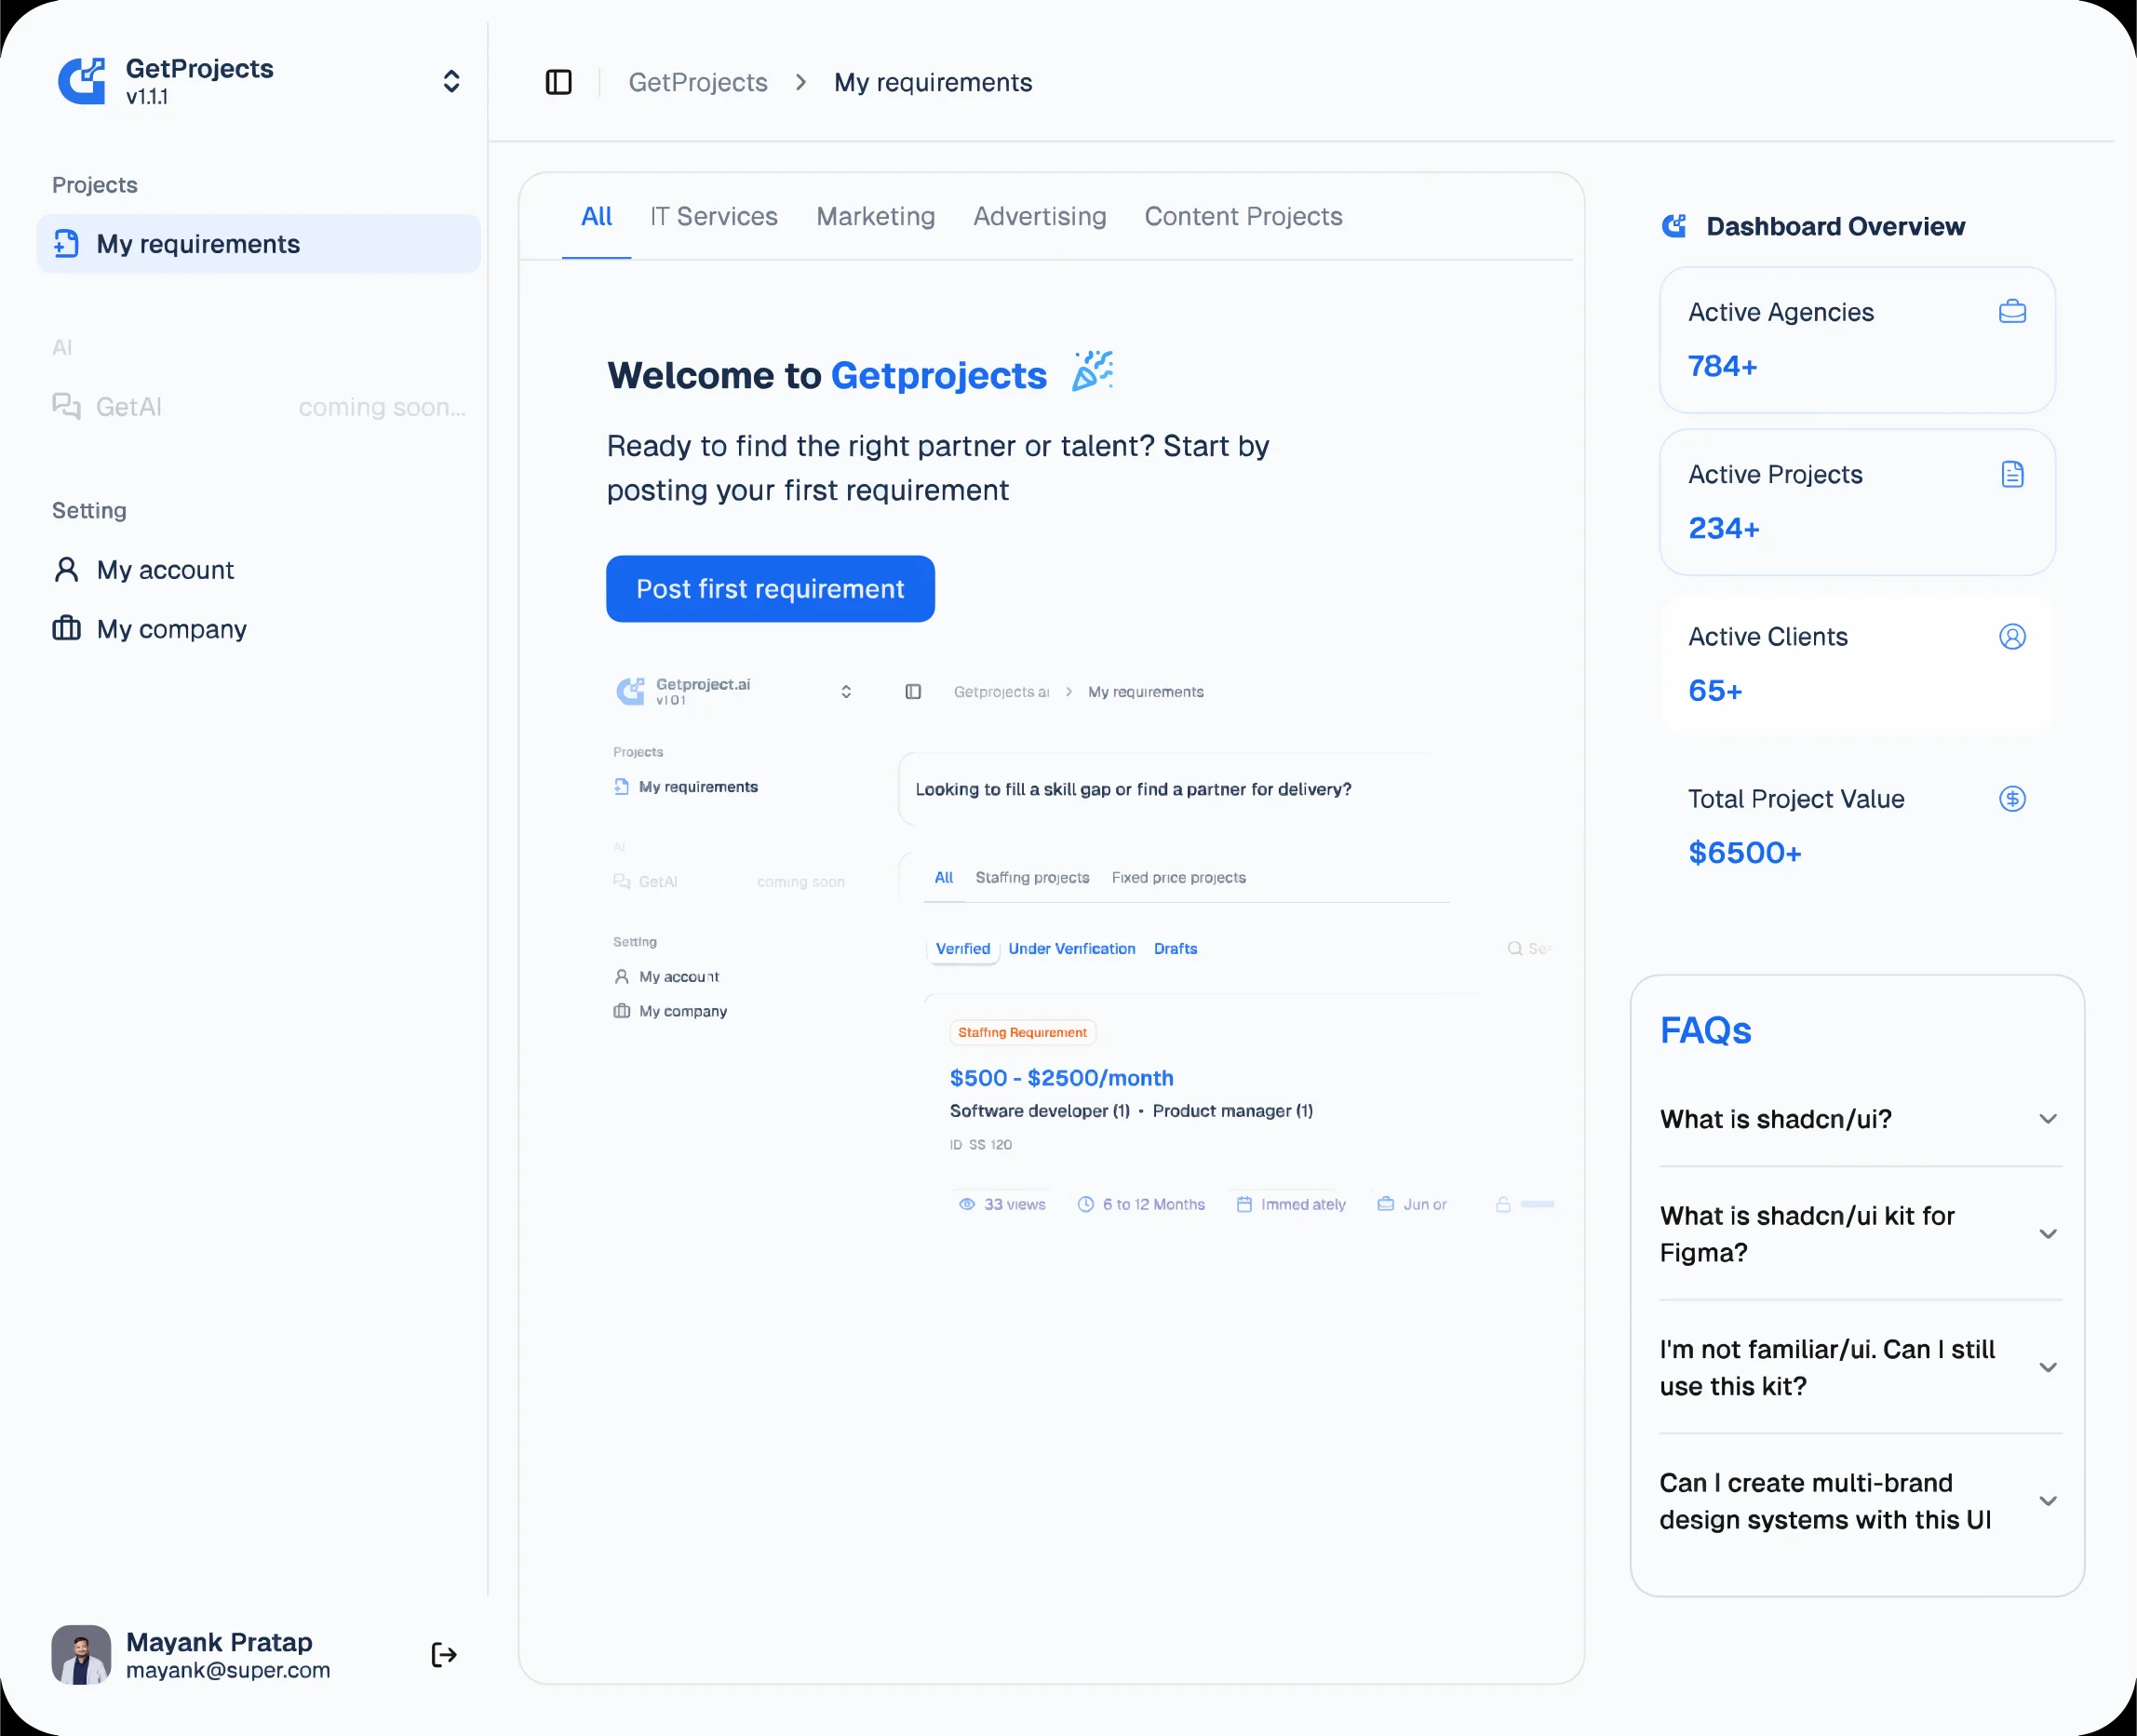Open the Marketing tab

click(x=875, y=216)
